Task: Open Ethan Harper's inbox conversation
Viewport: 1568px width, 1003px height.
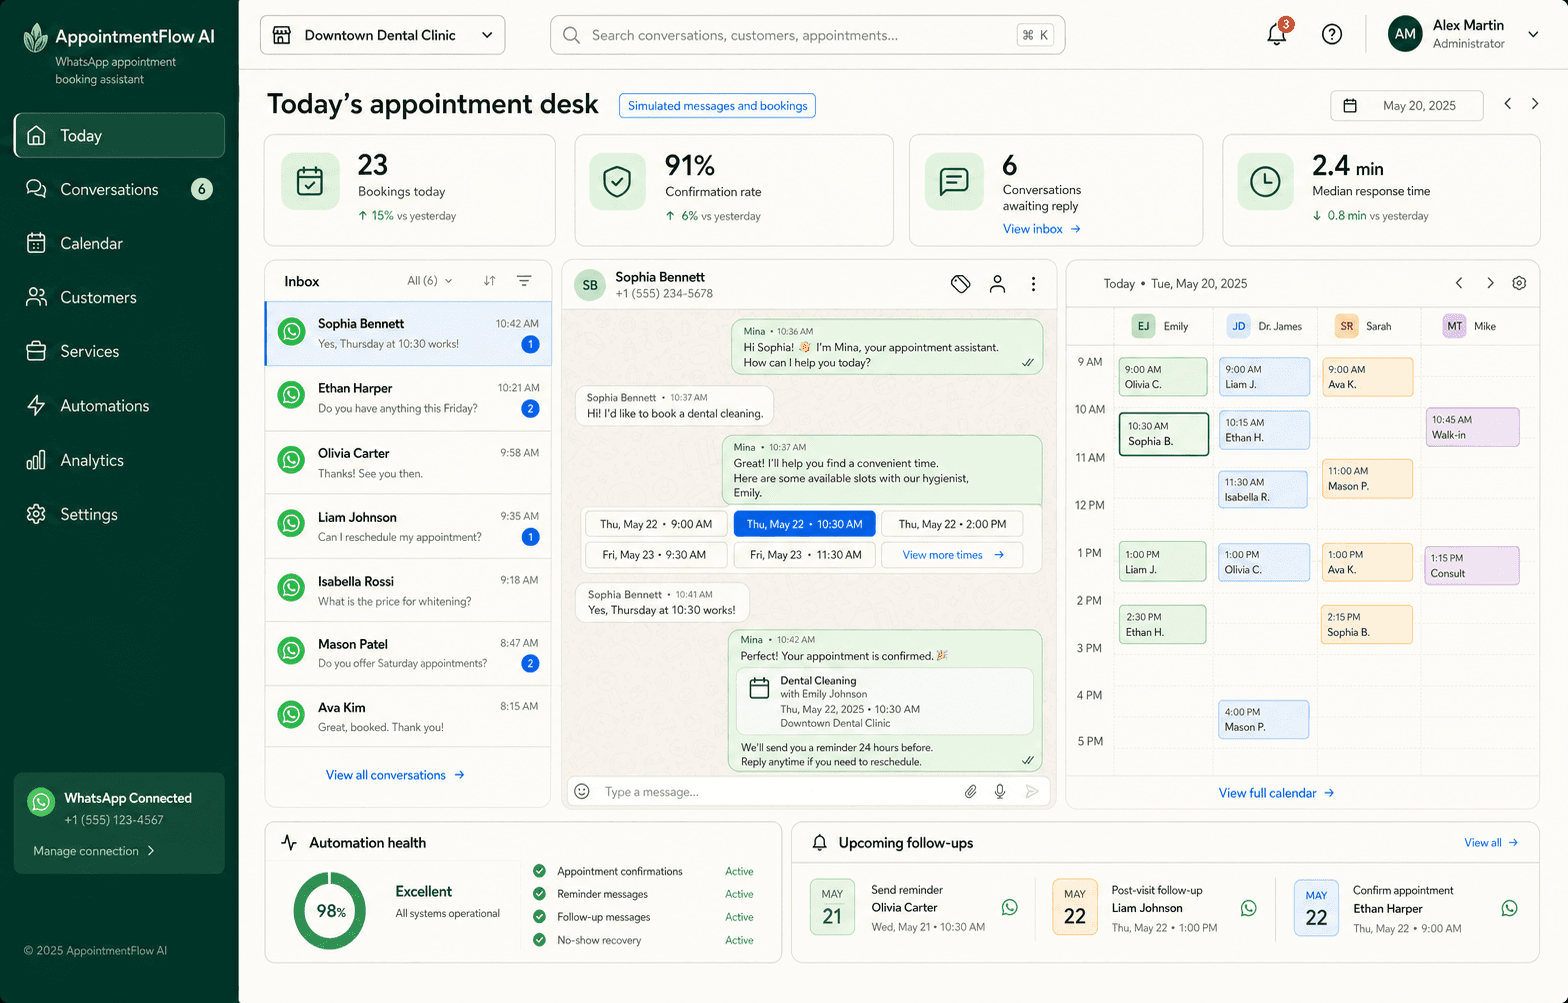Action: click(408, 398)
